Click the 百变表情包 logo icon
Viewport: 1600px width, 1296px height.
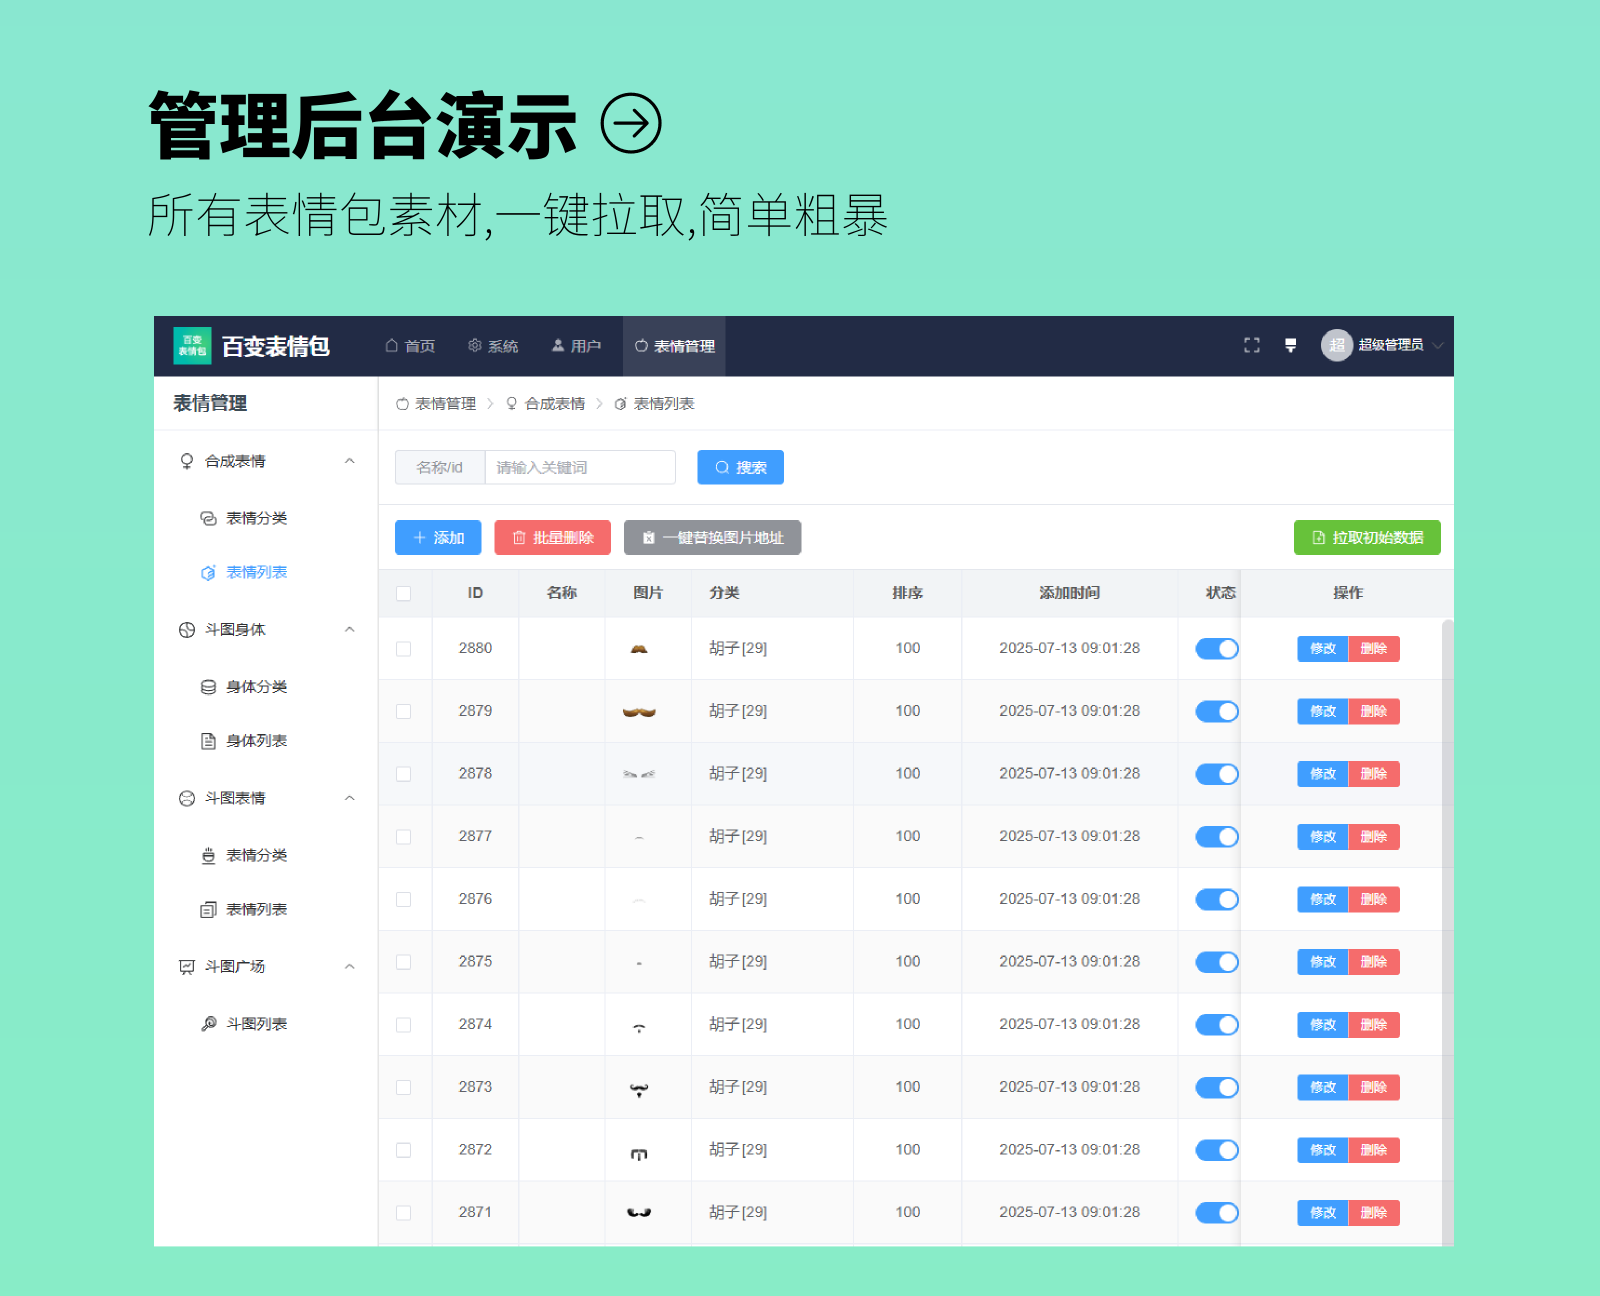click(192, 346)
